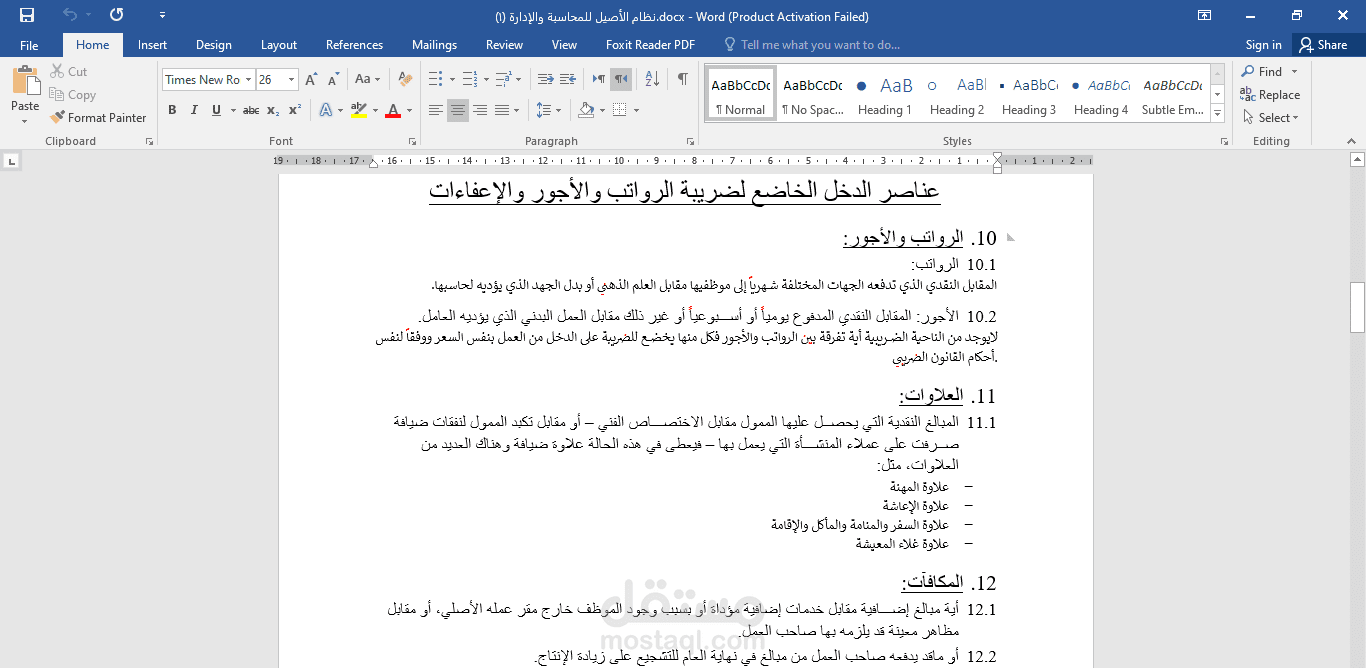Click the line and paragraph spacing icon
The width and height of the screenshot is (1366, 668).
coord(542,110)
